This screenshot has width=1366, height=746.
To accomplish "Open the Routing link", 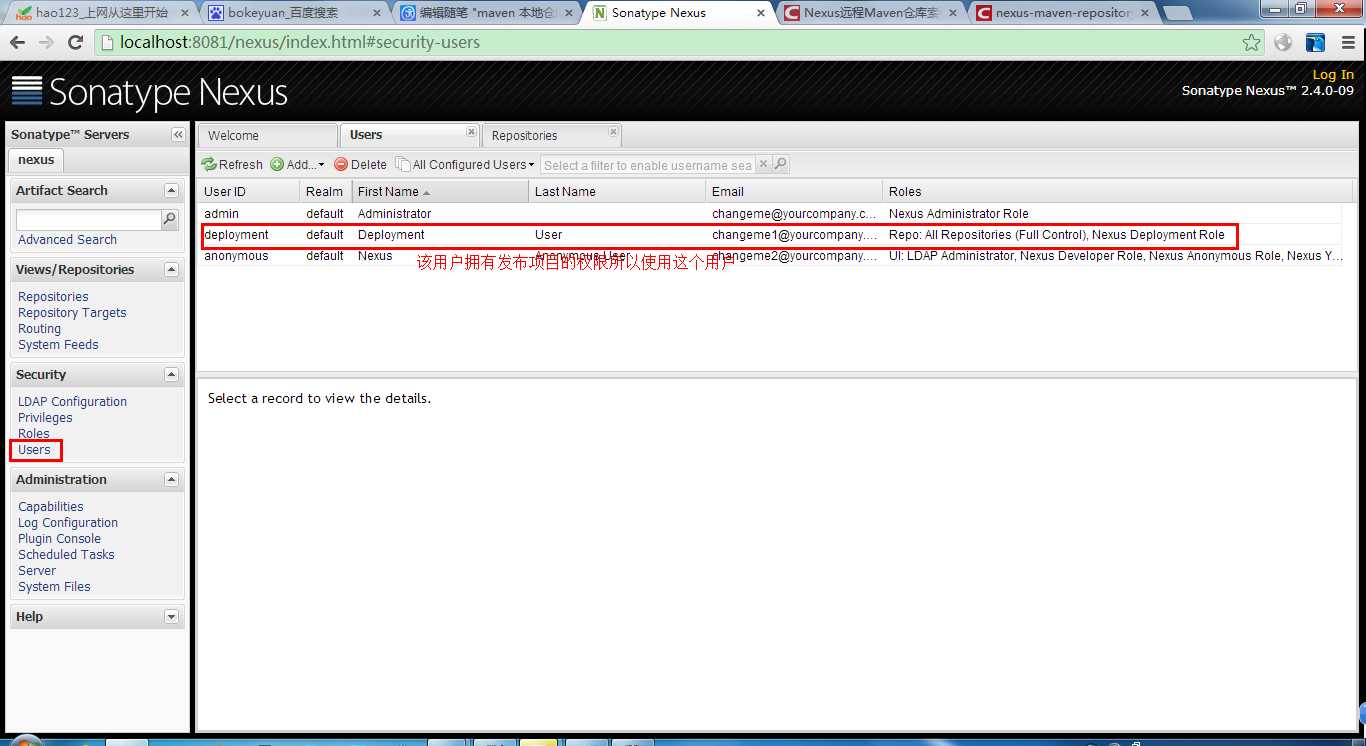I will pyautogui.click(x=39, y=328).
